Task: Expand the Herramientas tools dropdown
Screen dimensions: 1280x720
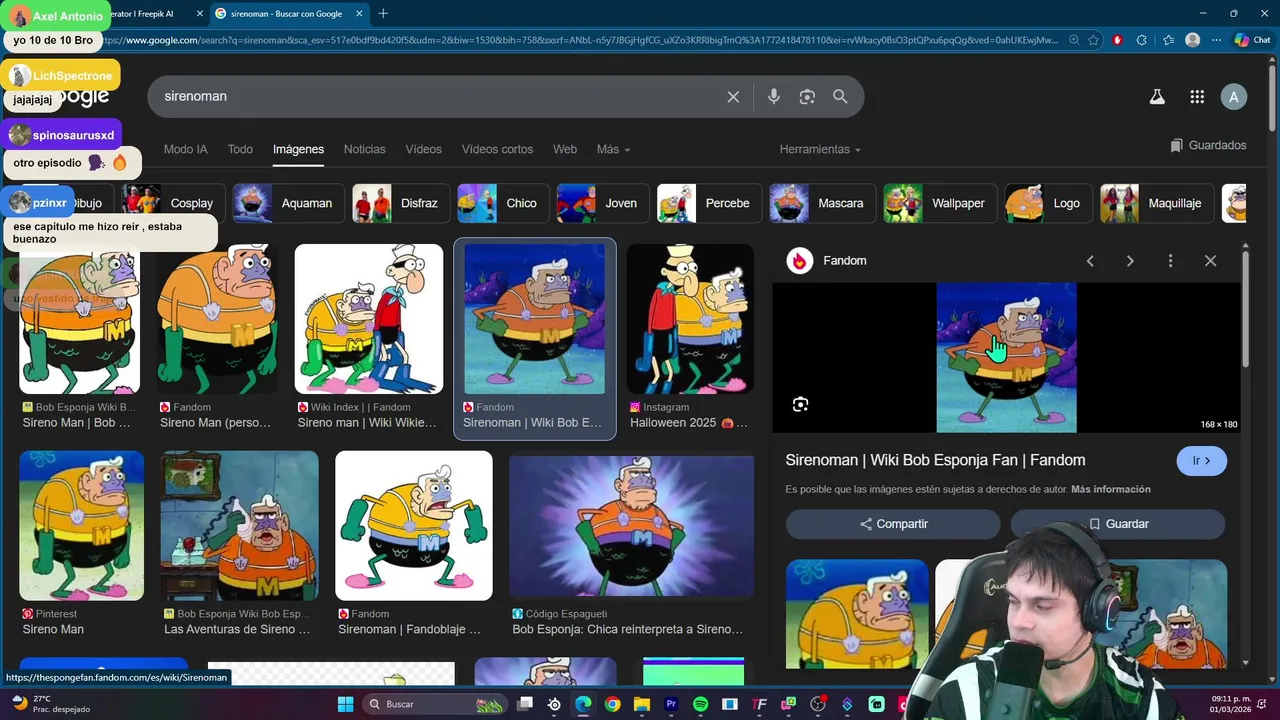Action: [820, 149]
